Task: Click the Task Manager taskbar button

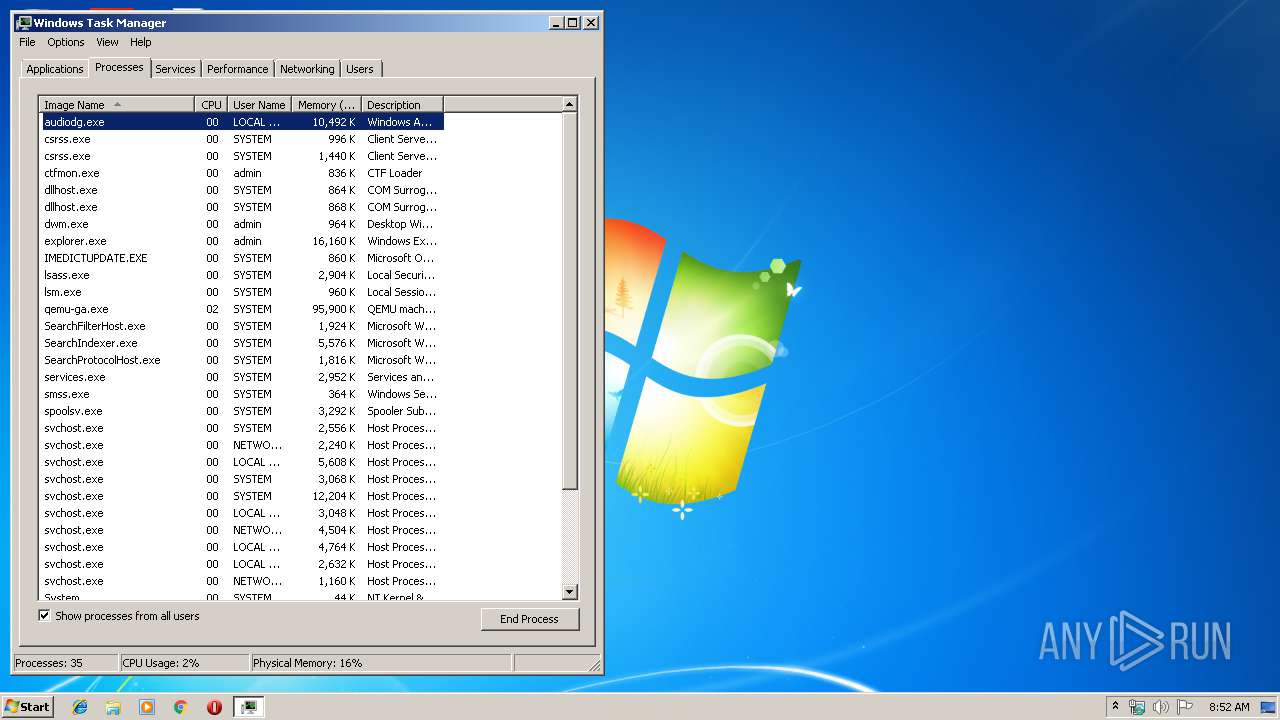Action: (249, 707)
